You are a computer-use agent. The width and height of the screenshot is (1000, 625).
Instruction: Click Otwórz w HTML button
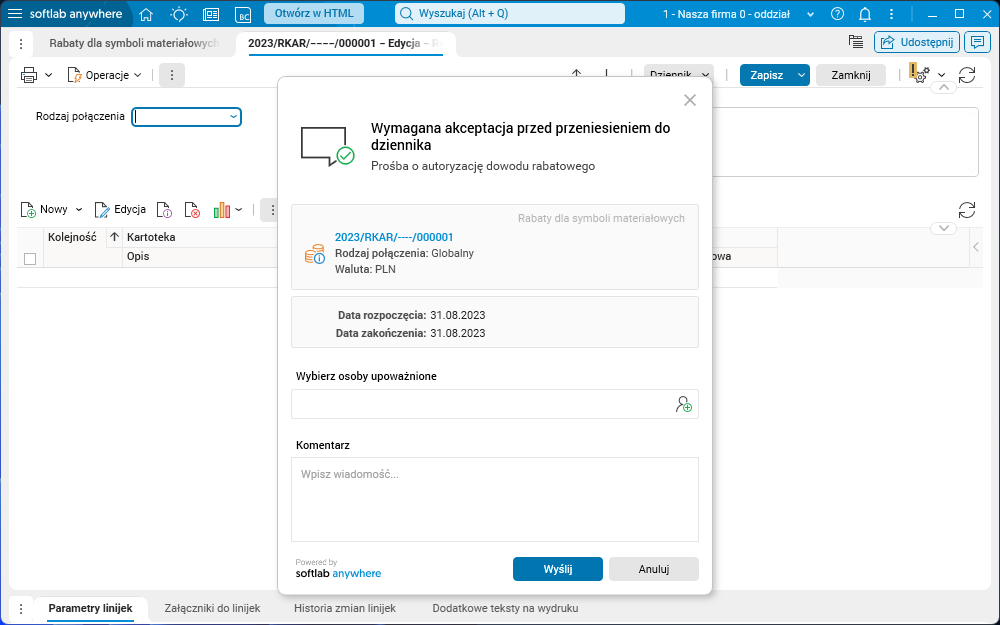coord(314,13)
